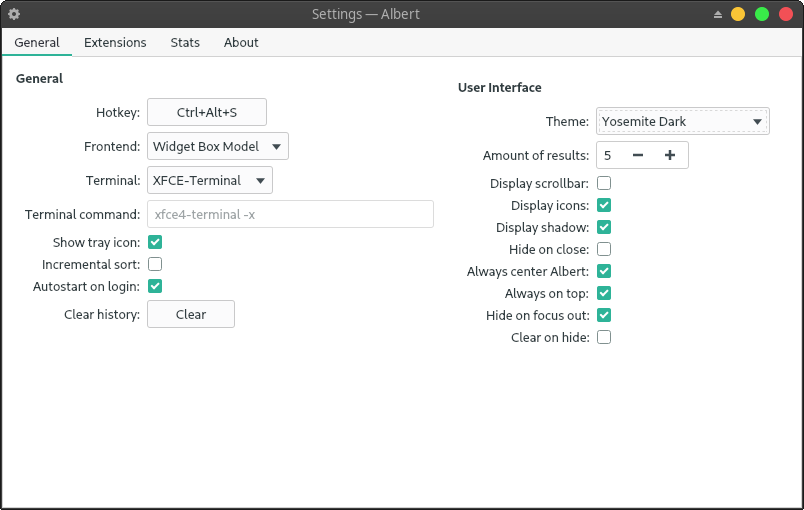Toggle the Autostart on login checkbox
804x510 pixels.
point(155,286)
